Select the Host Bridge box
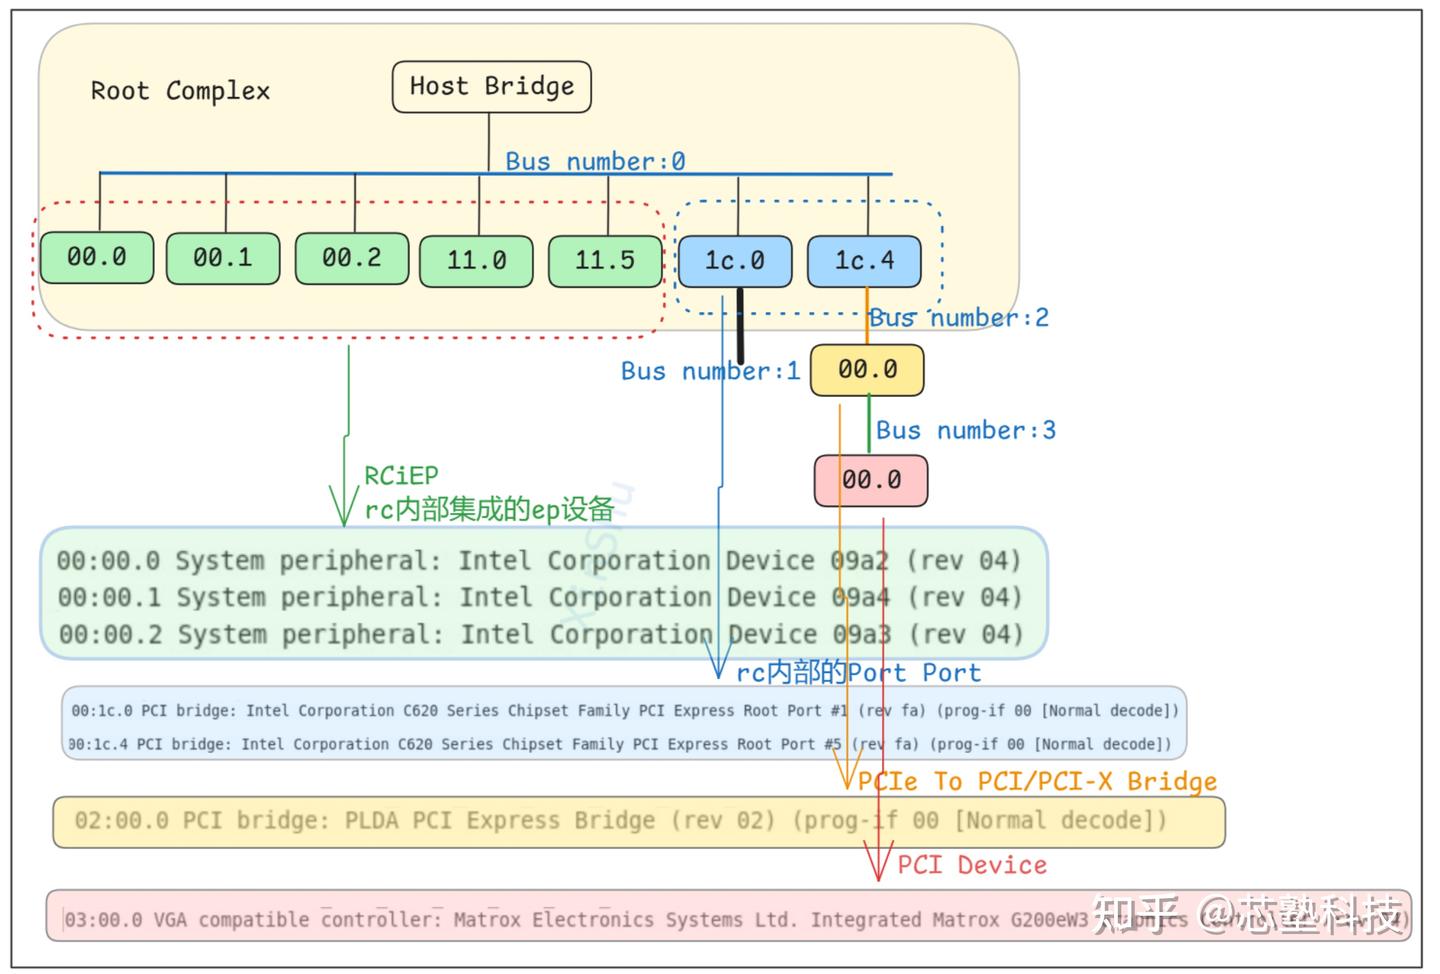Image resolution: width=1440 pixels, height=974 pixels. 491,87
